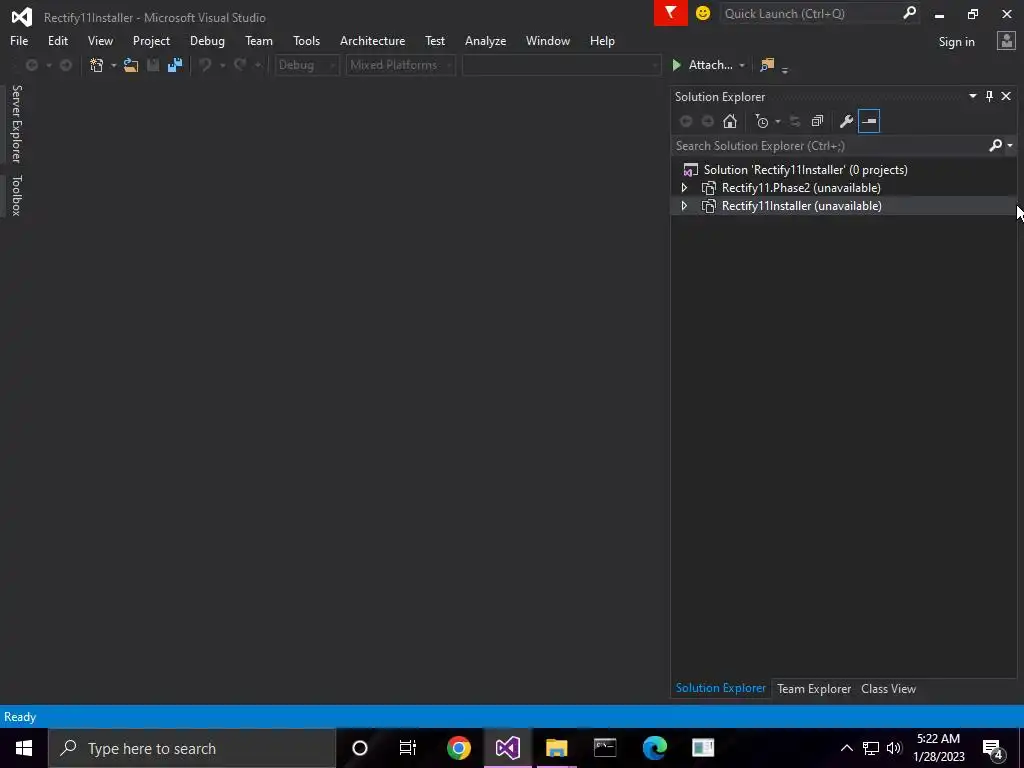Image resolution: width=1024 pixels, height=768 pixels.
Task: Click the Attach start button
Action: click(x=703, y=65)
